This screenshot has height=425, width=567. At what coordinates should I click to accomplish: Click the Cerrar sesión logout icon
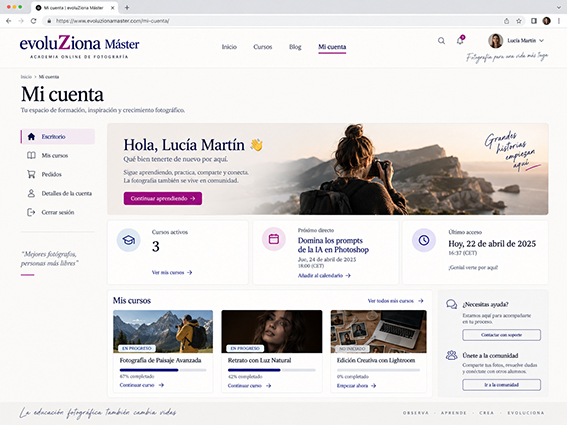pos(31,212)
